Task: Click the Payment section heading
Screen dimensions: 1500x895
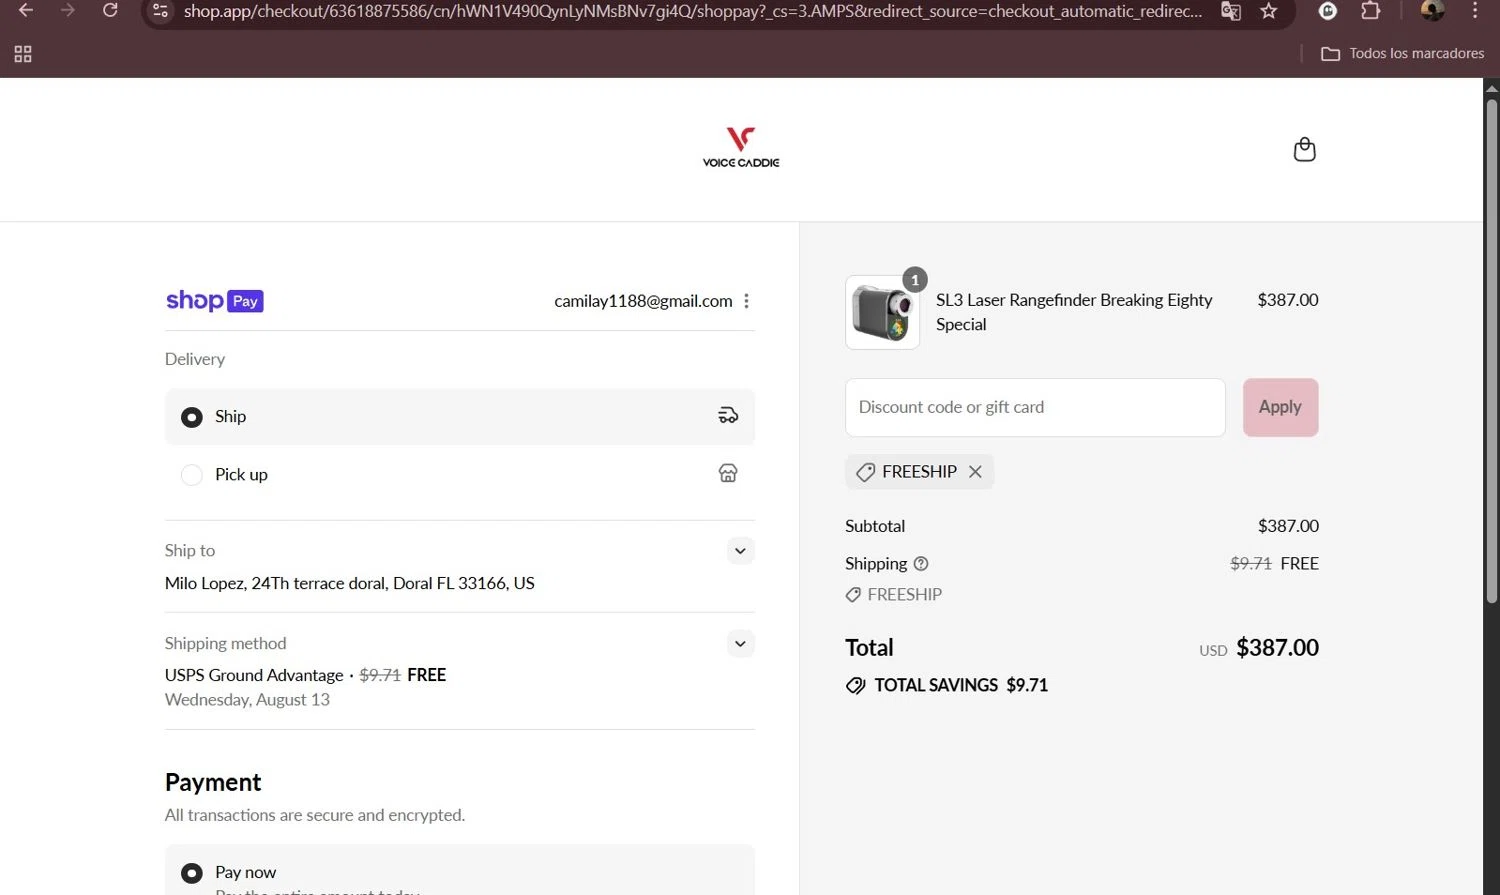Action: click(213, 782)
